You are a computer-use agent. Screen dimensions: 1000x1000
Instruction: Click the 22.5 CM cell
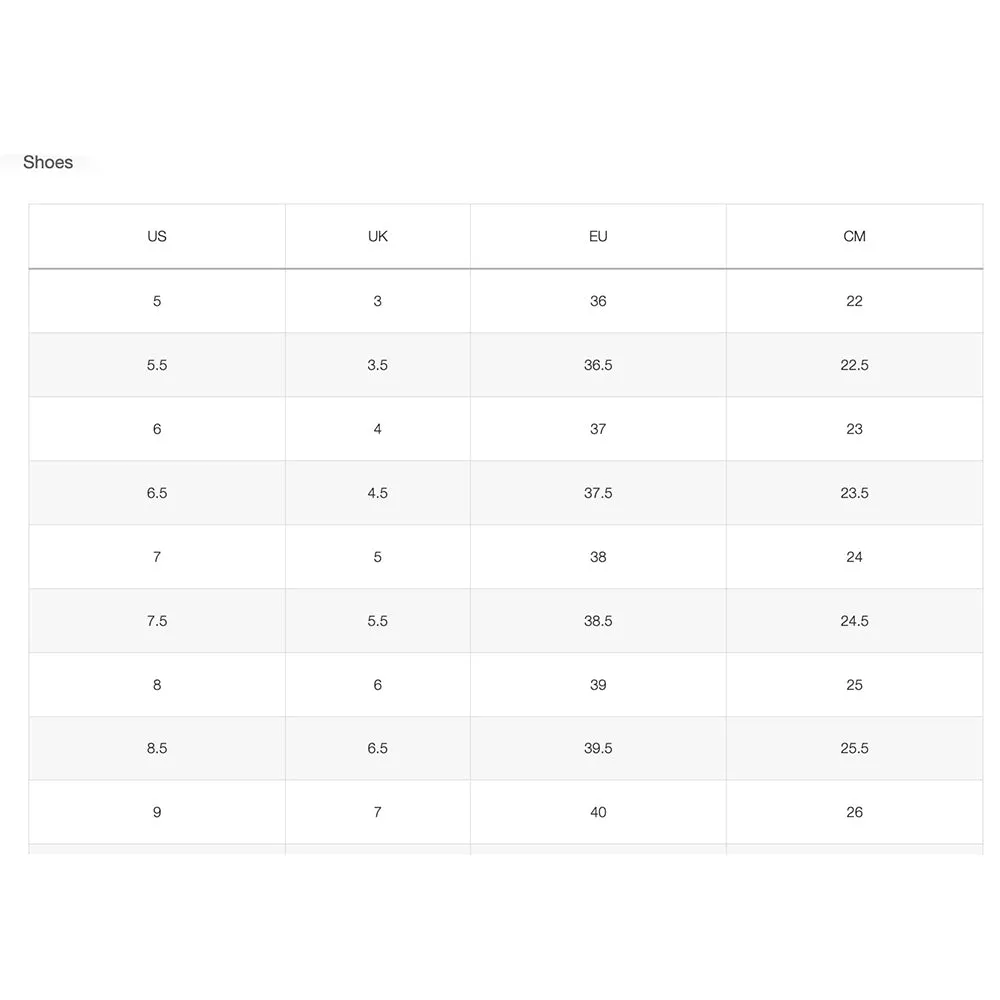pos(855,365)
